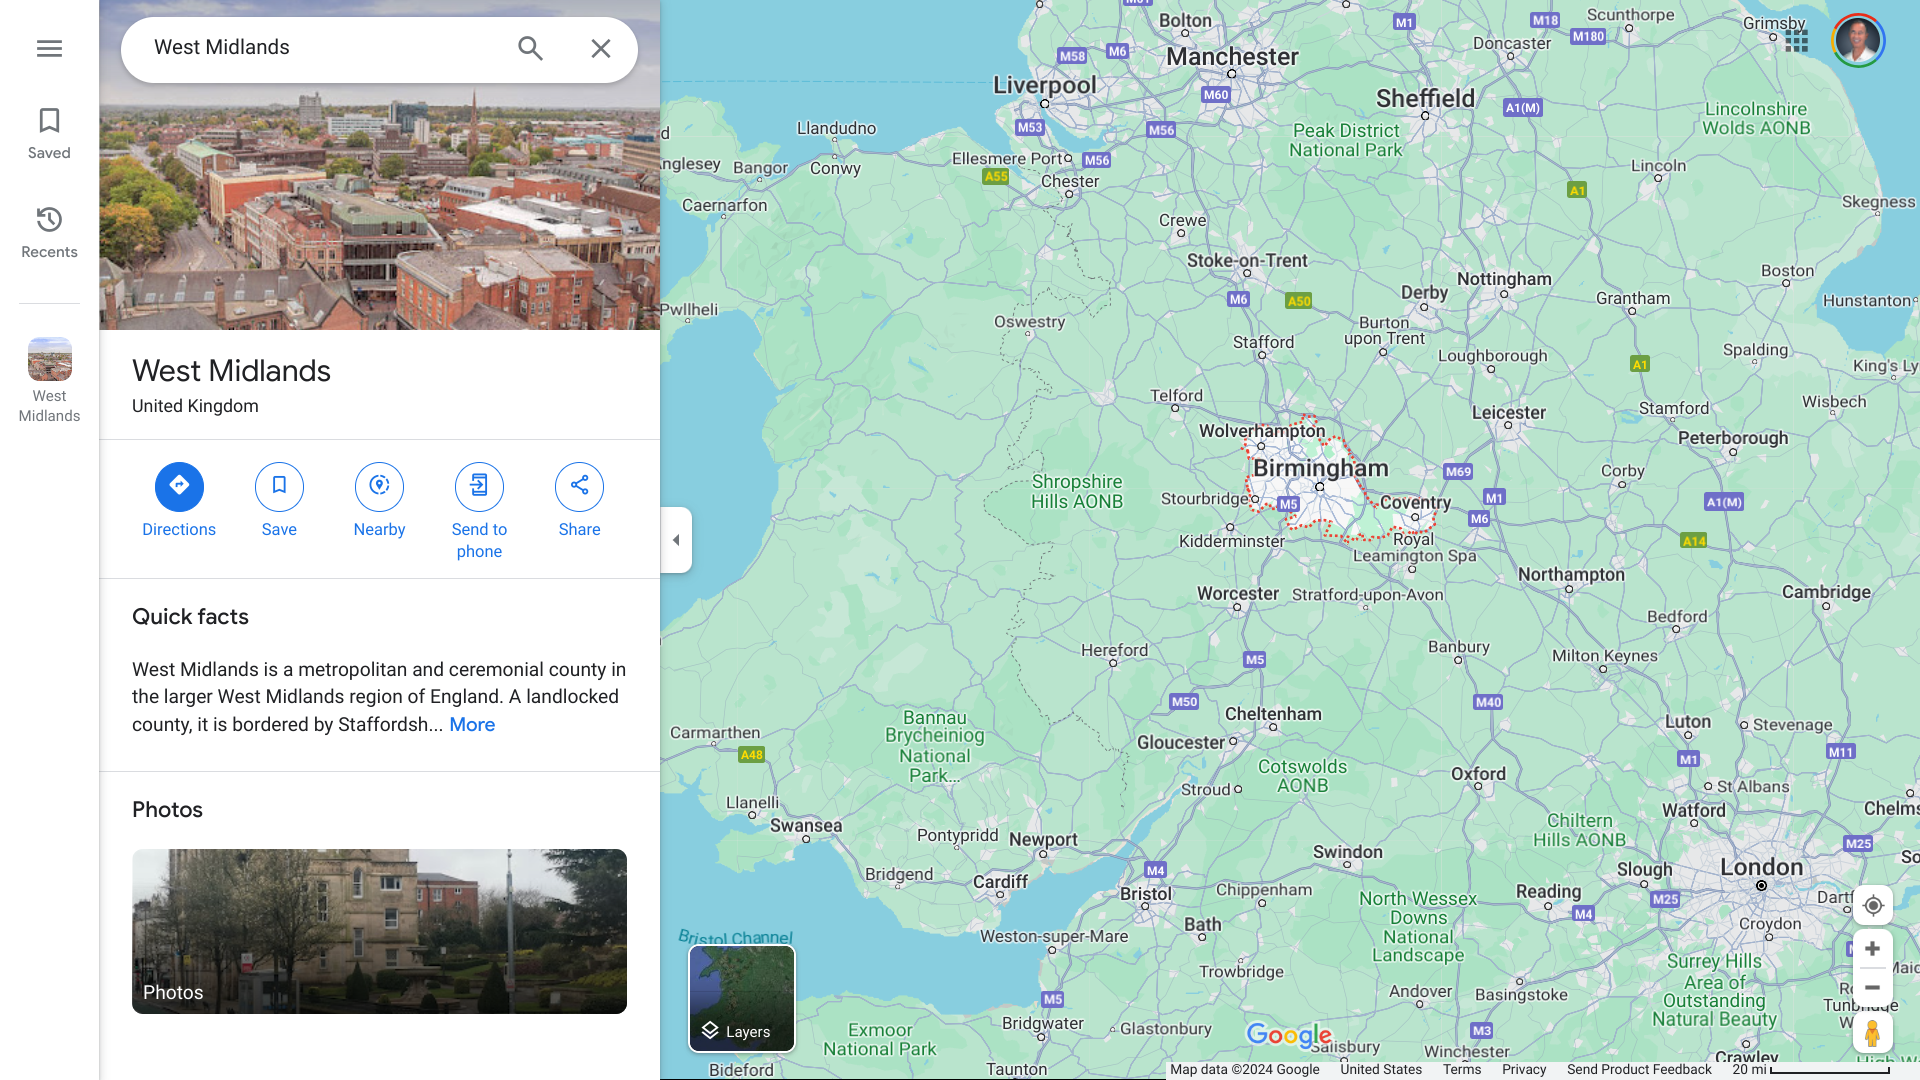This screenshot has width=1920, height=1080.
Task: Activate Street View pegman
Action: click(x=1872, y=1033)
